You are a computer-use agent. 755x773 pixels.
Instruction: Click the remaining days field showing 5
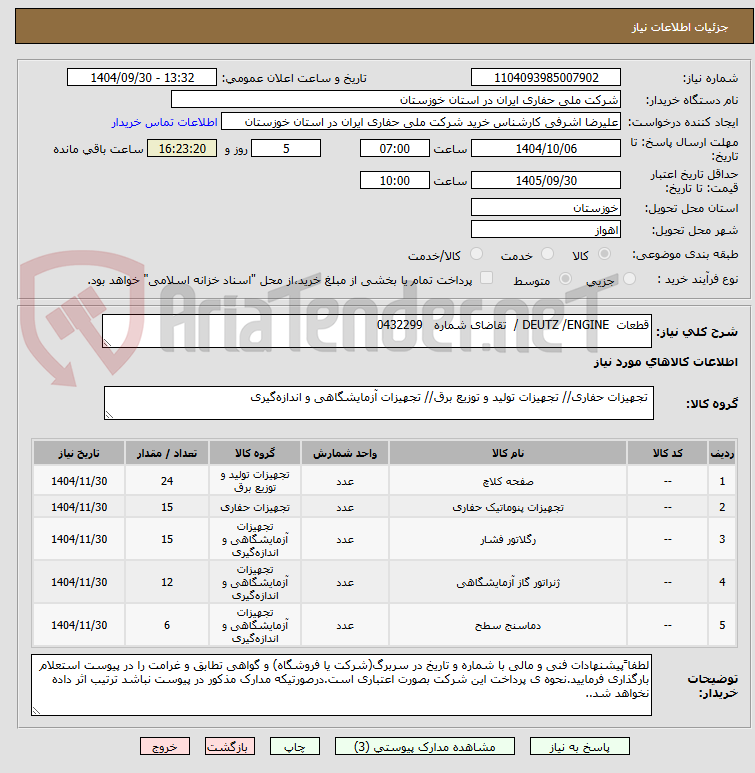click(286, 148)
